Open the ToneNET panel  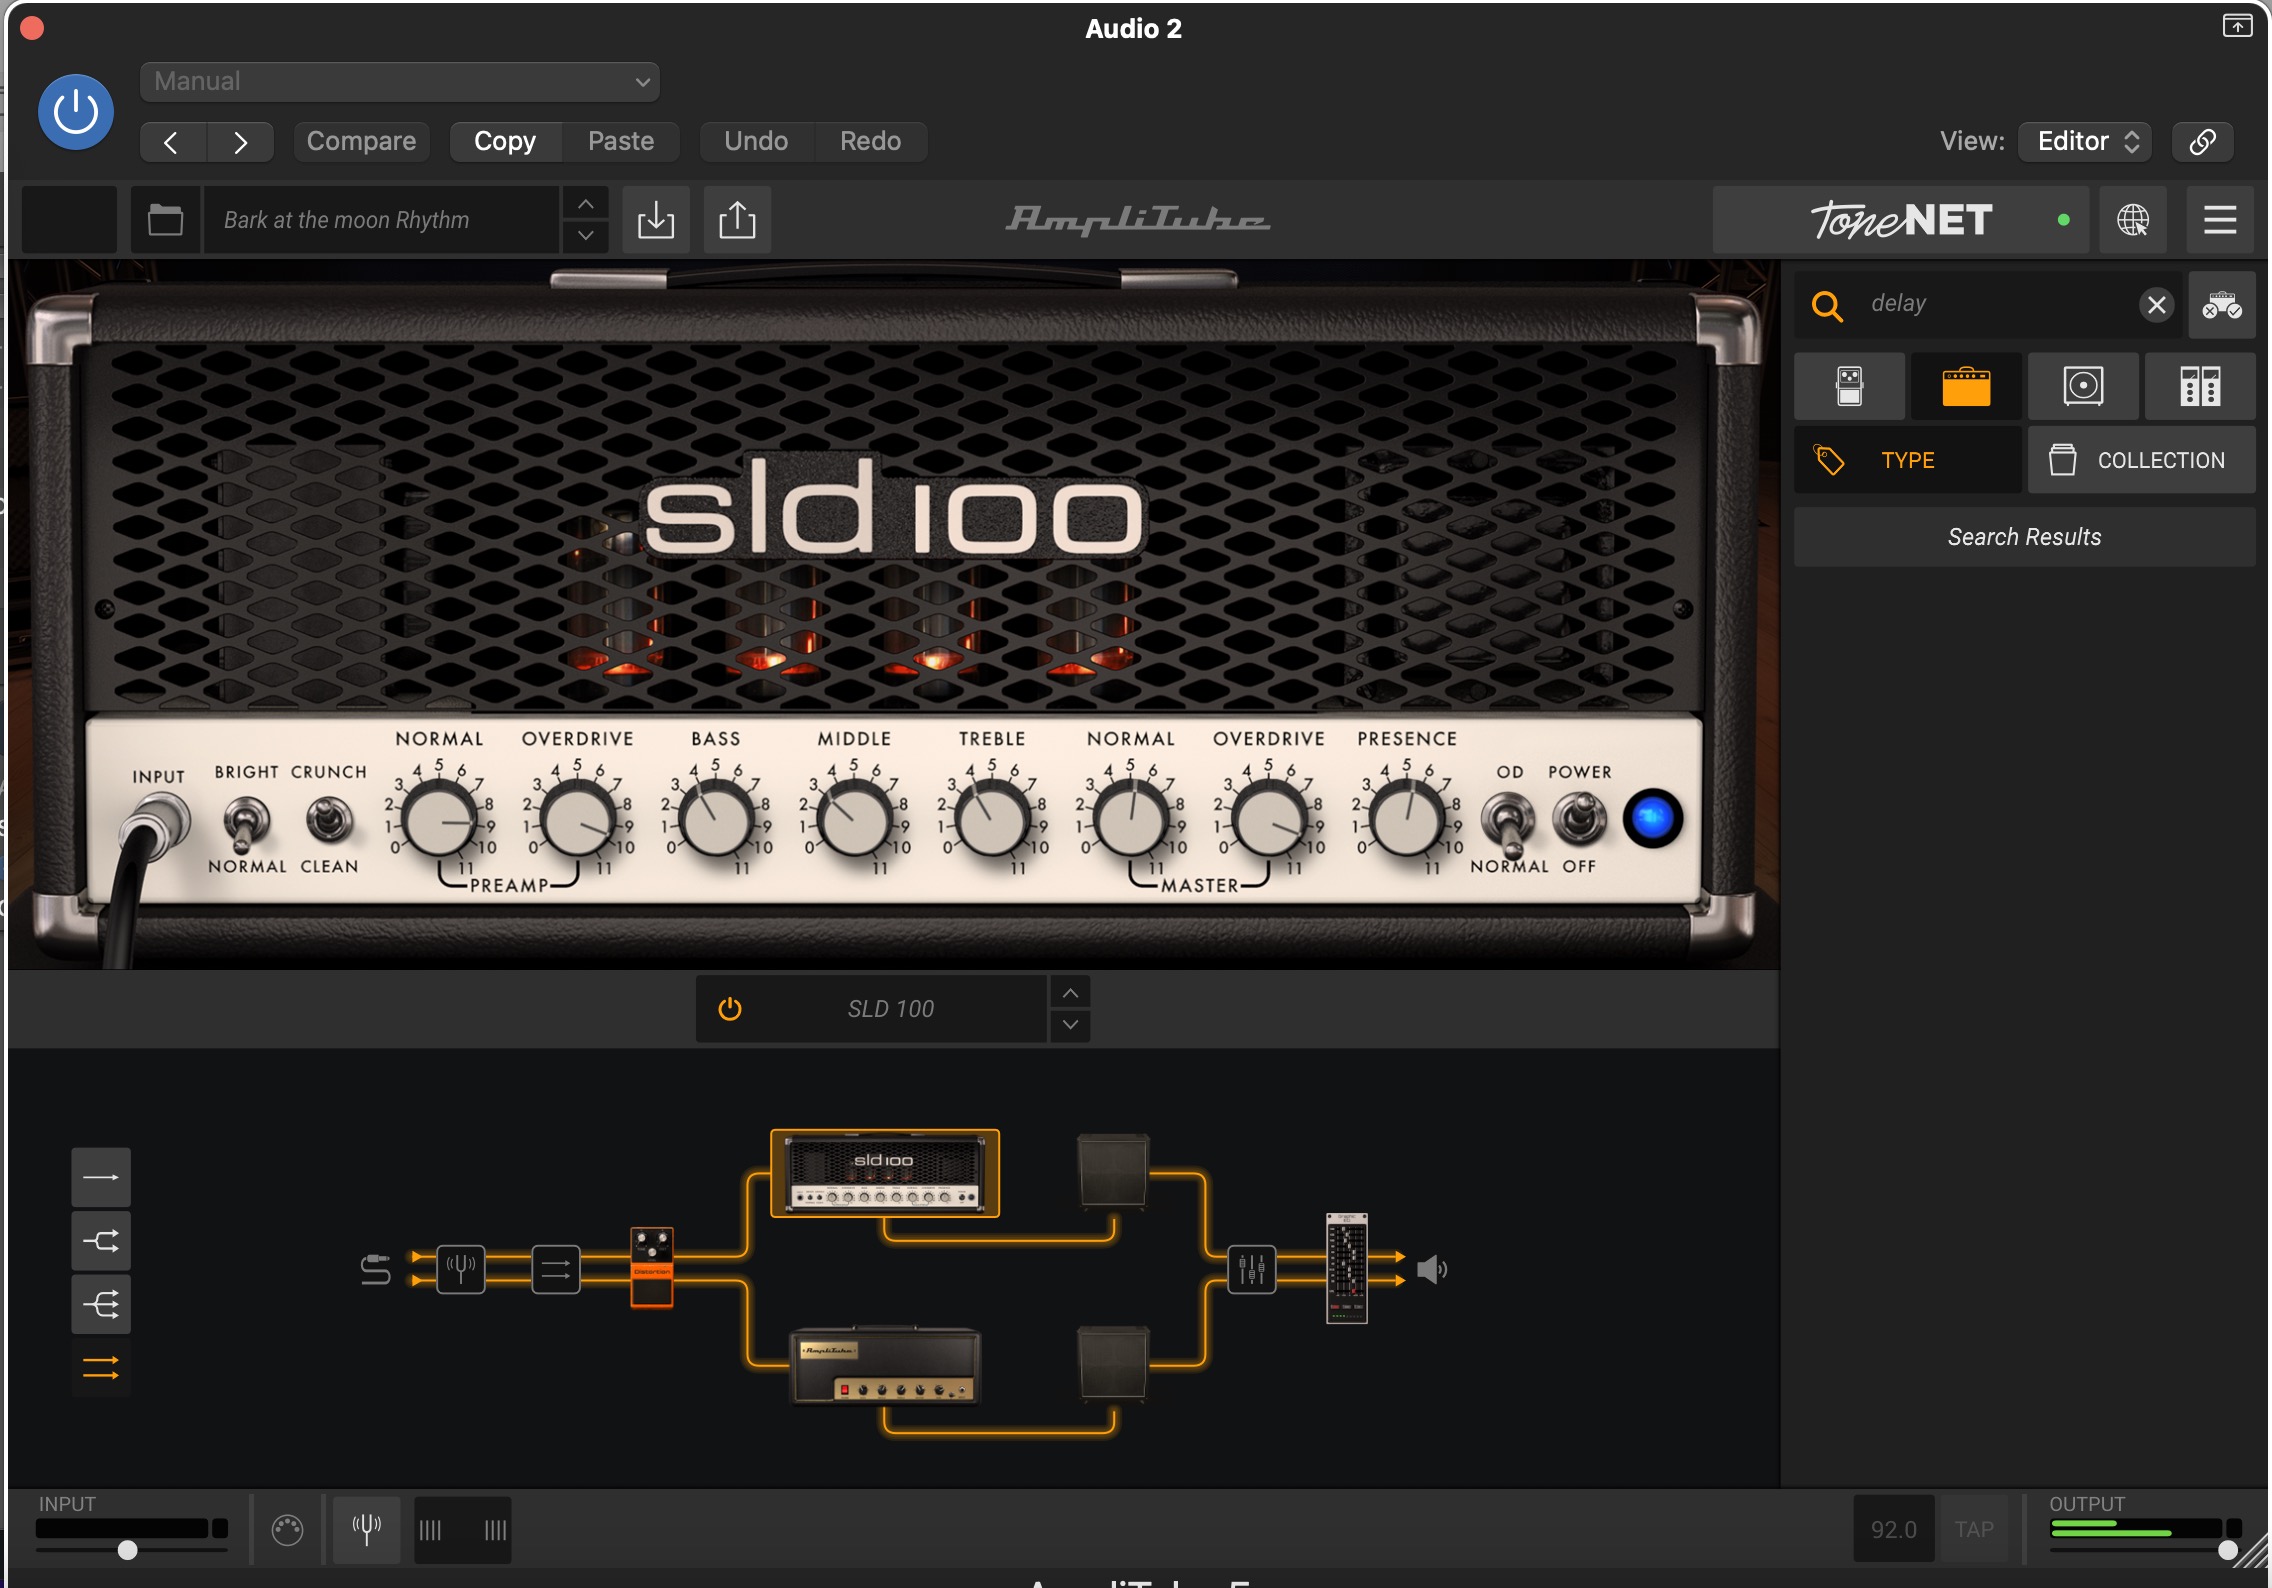point(1900,220)
